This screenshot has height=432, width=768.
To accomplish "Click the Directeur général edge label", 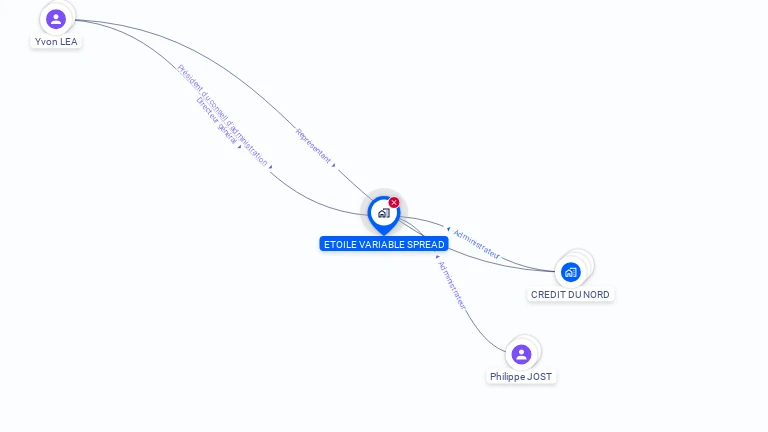I will coord(217,120).
